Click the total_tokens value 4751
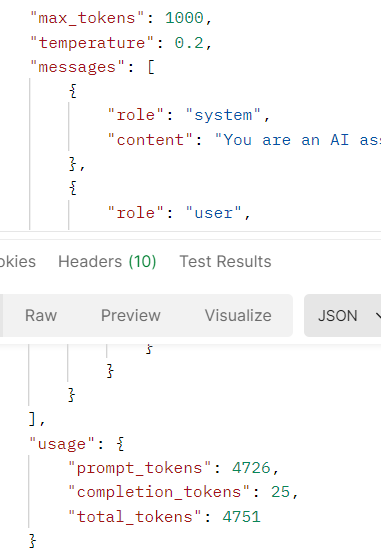Image resolution: width=381 pixels, height=557 pixels. tap(241, 517)
